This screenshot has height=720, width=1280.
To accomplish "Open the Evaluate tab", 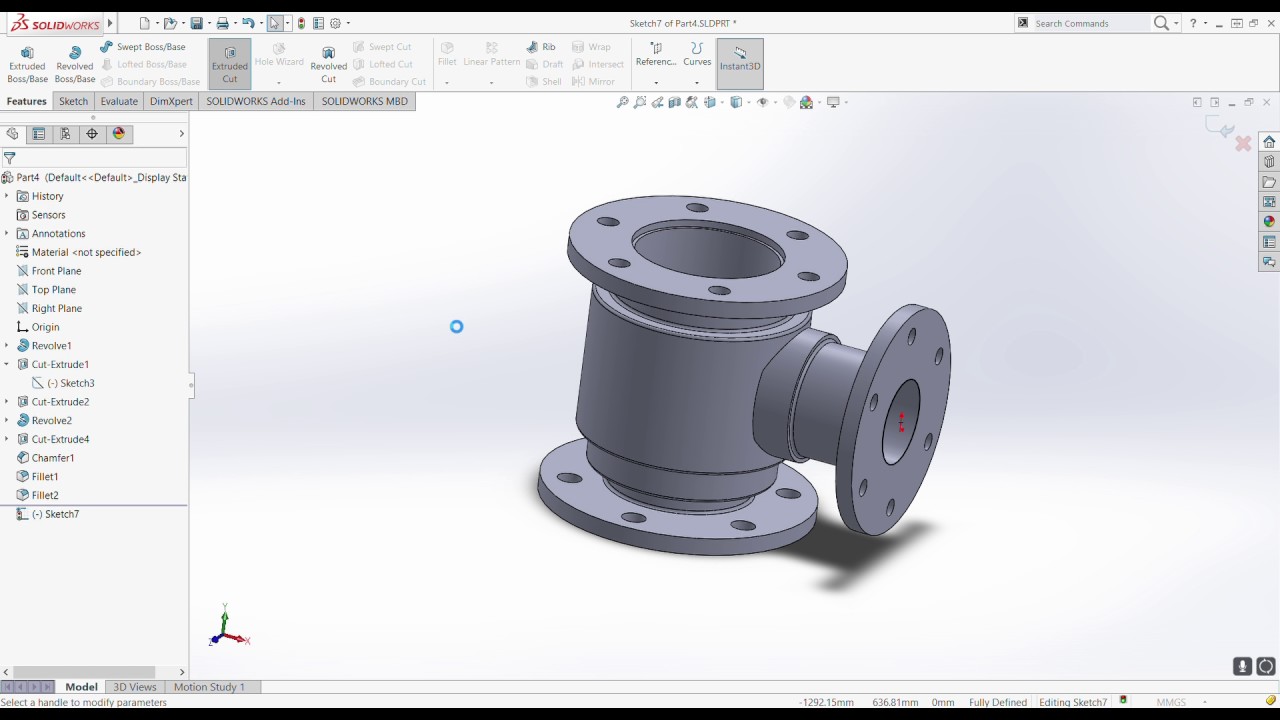I will (119, 101).
